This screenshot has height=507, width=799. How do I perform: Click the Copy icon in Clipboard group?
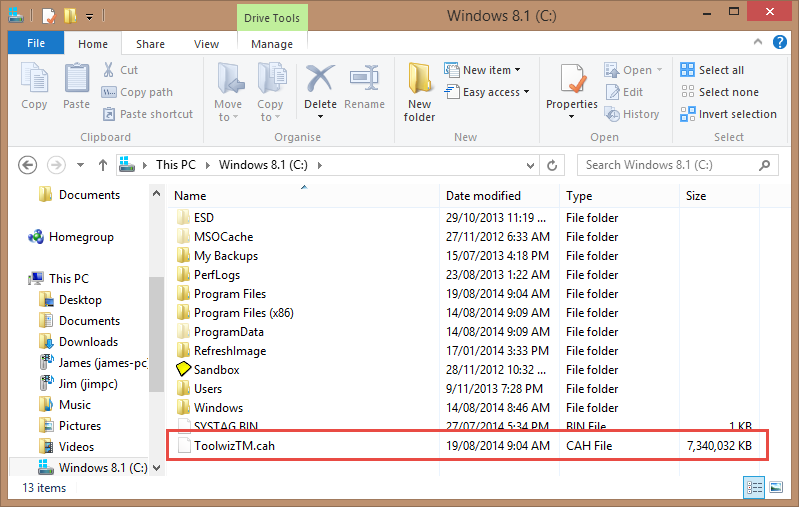[34, 78]
